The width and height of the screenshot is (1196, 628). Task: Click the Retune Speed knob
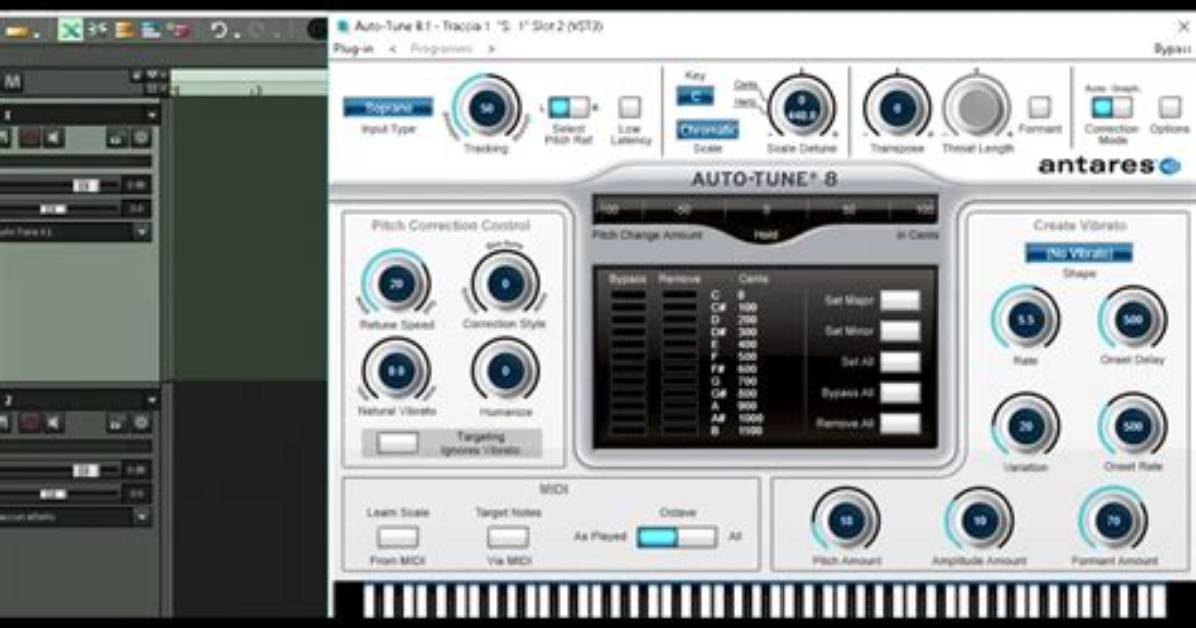point(396,284)
